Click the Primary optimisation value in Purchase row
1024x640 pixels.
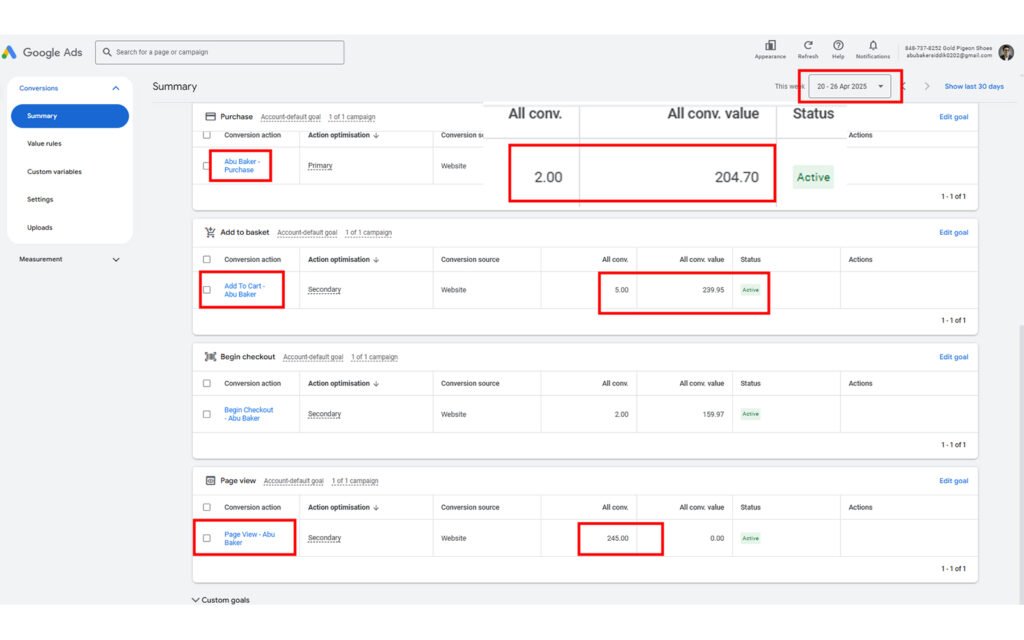[x=320, y=166]
